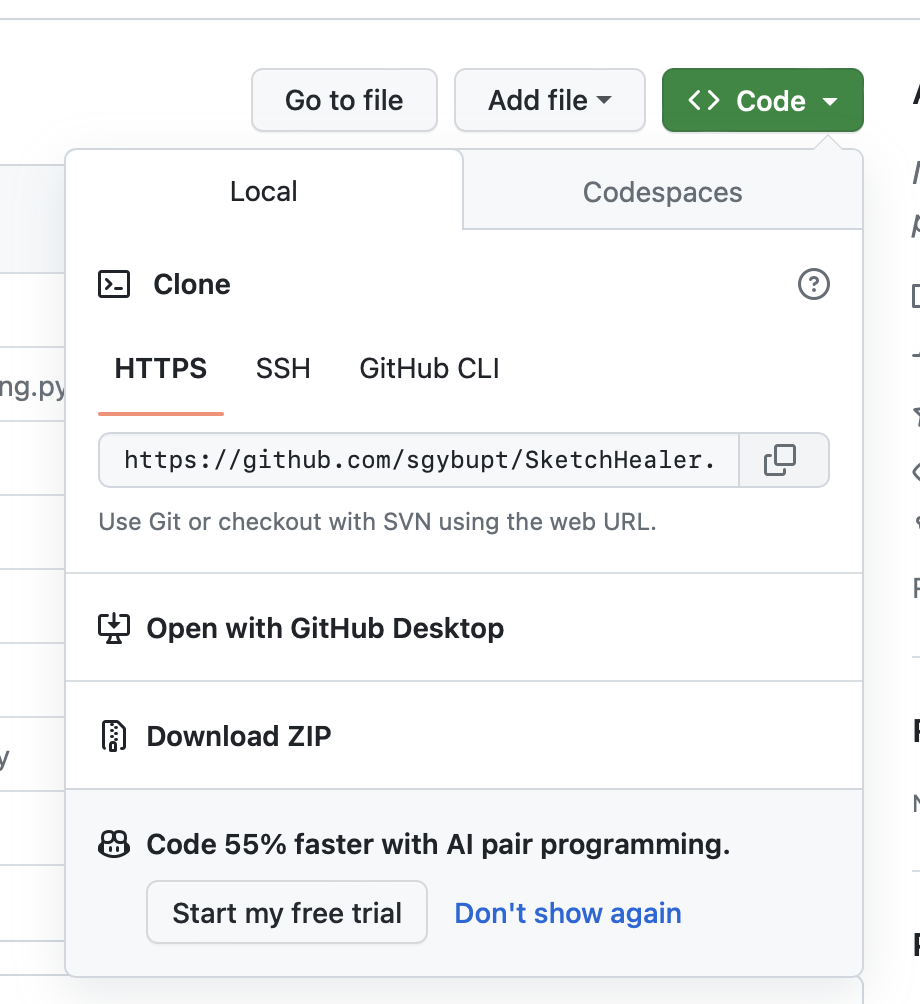920x1004 pixels.
Task: Select the HTTPS clone tab
Action: pyautogui.click(x=161, y=369)
